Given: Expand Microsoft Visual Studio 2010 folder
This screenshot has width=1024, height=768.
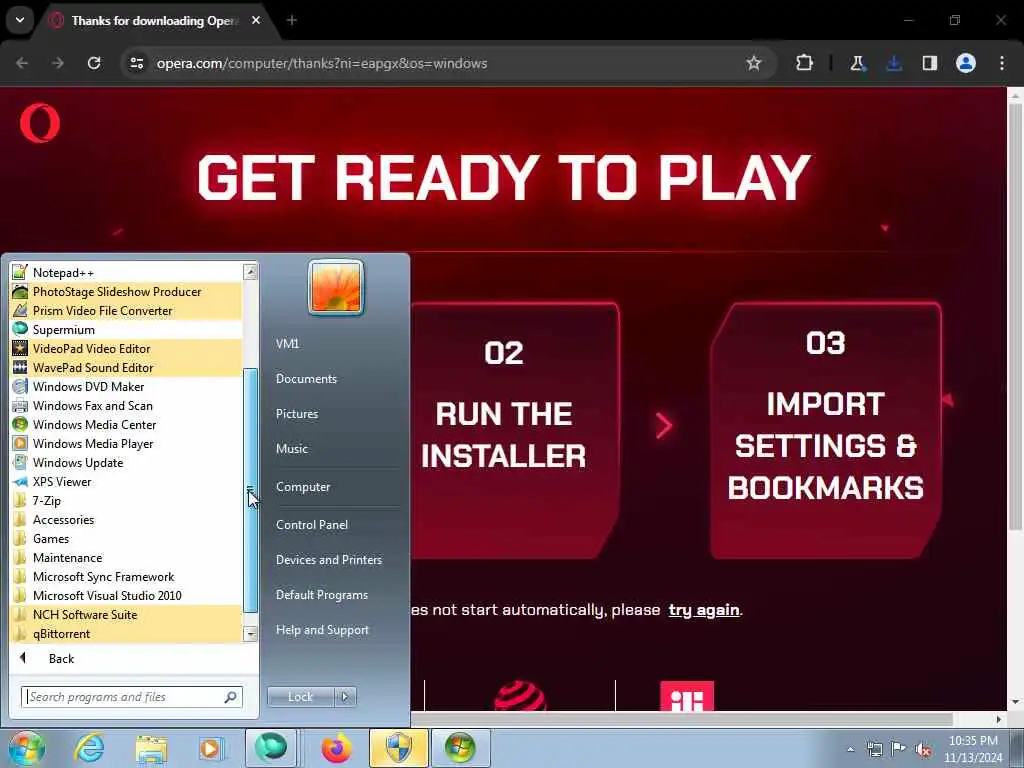Looking at the screenshot, I should click(x=126, y=595).
